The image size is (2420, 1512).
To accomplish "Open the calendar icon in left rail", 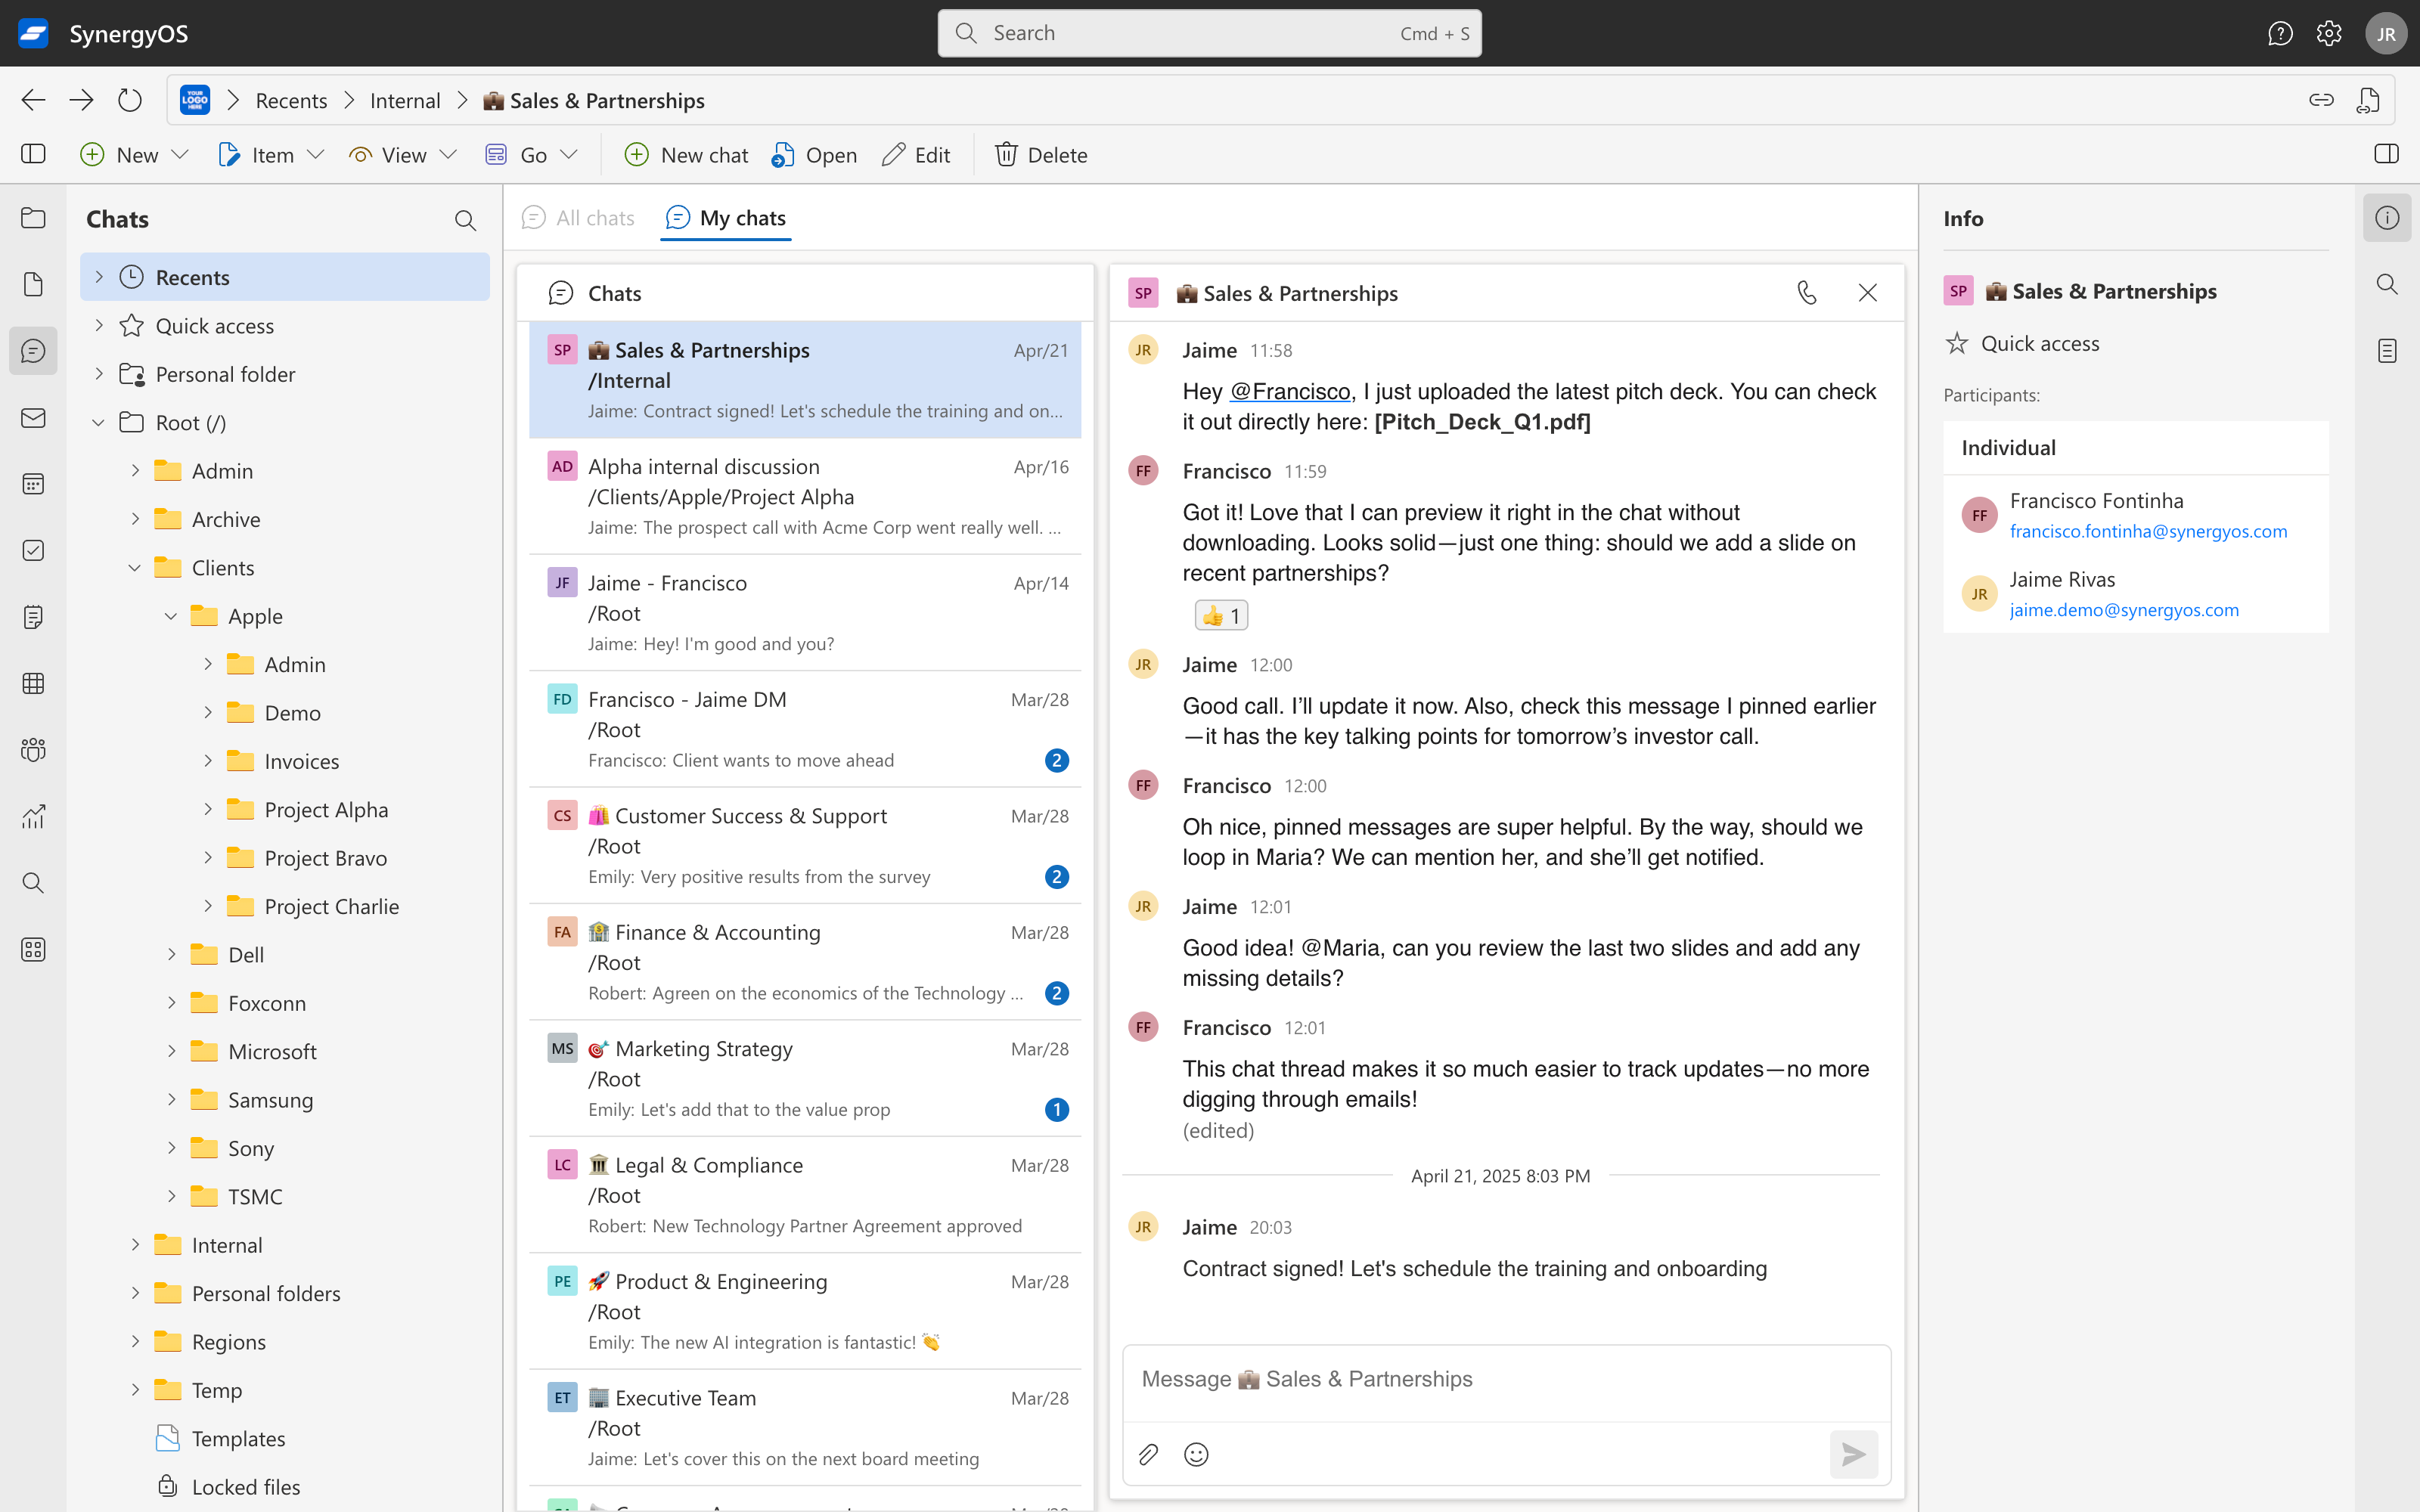I will point(33,484).
